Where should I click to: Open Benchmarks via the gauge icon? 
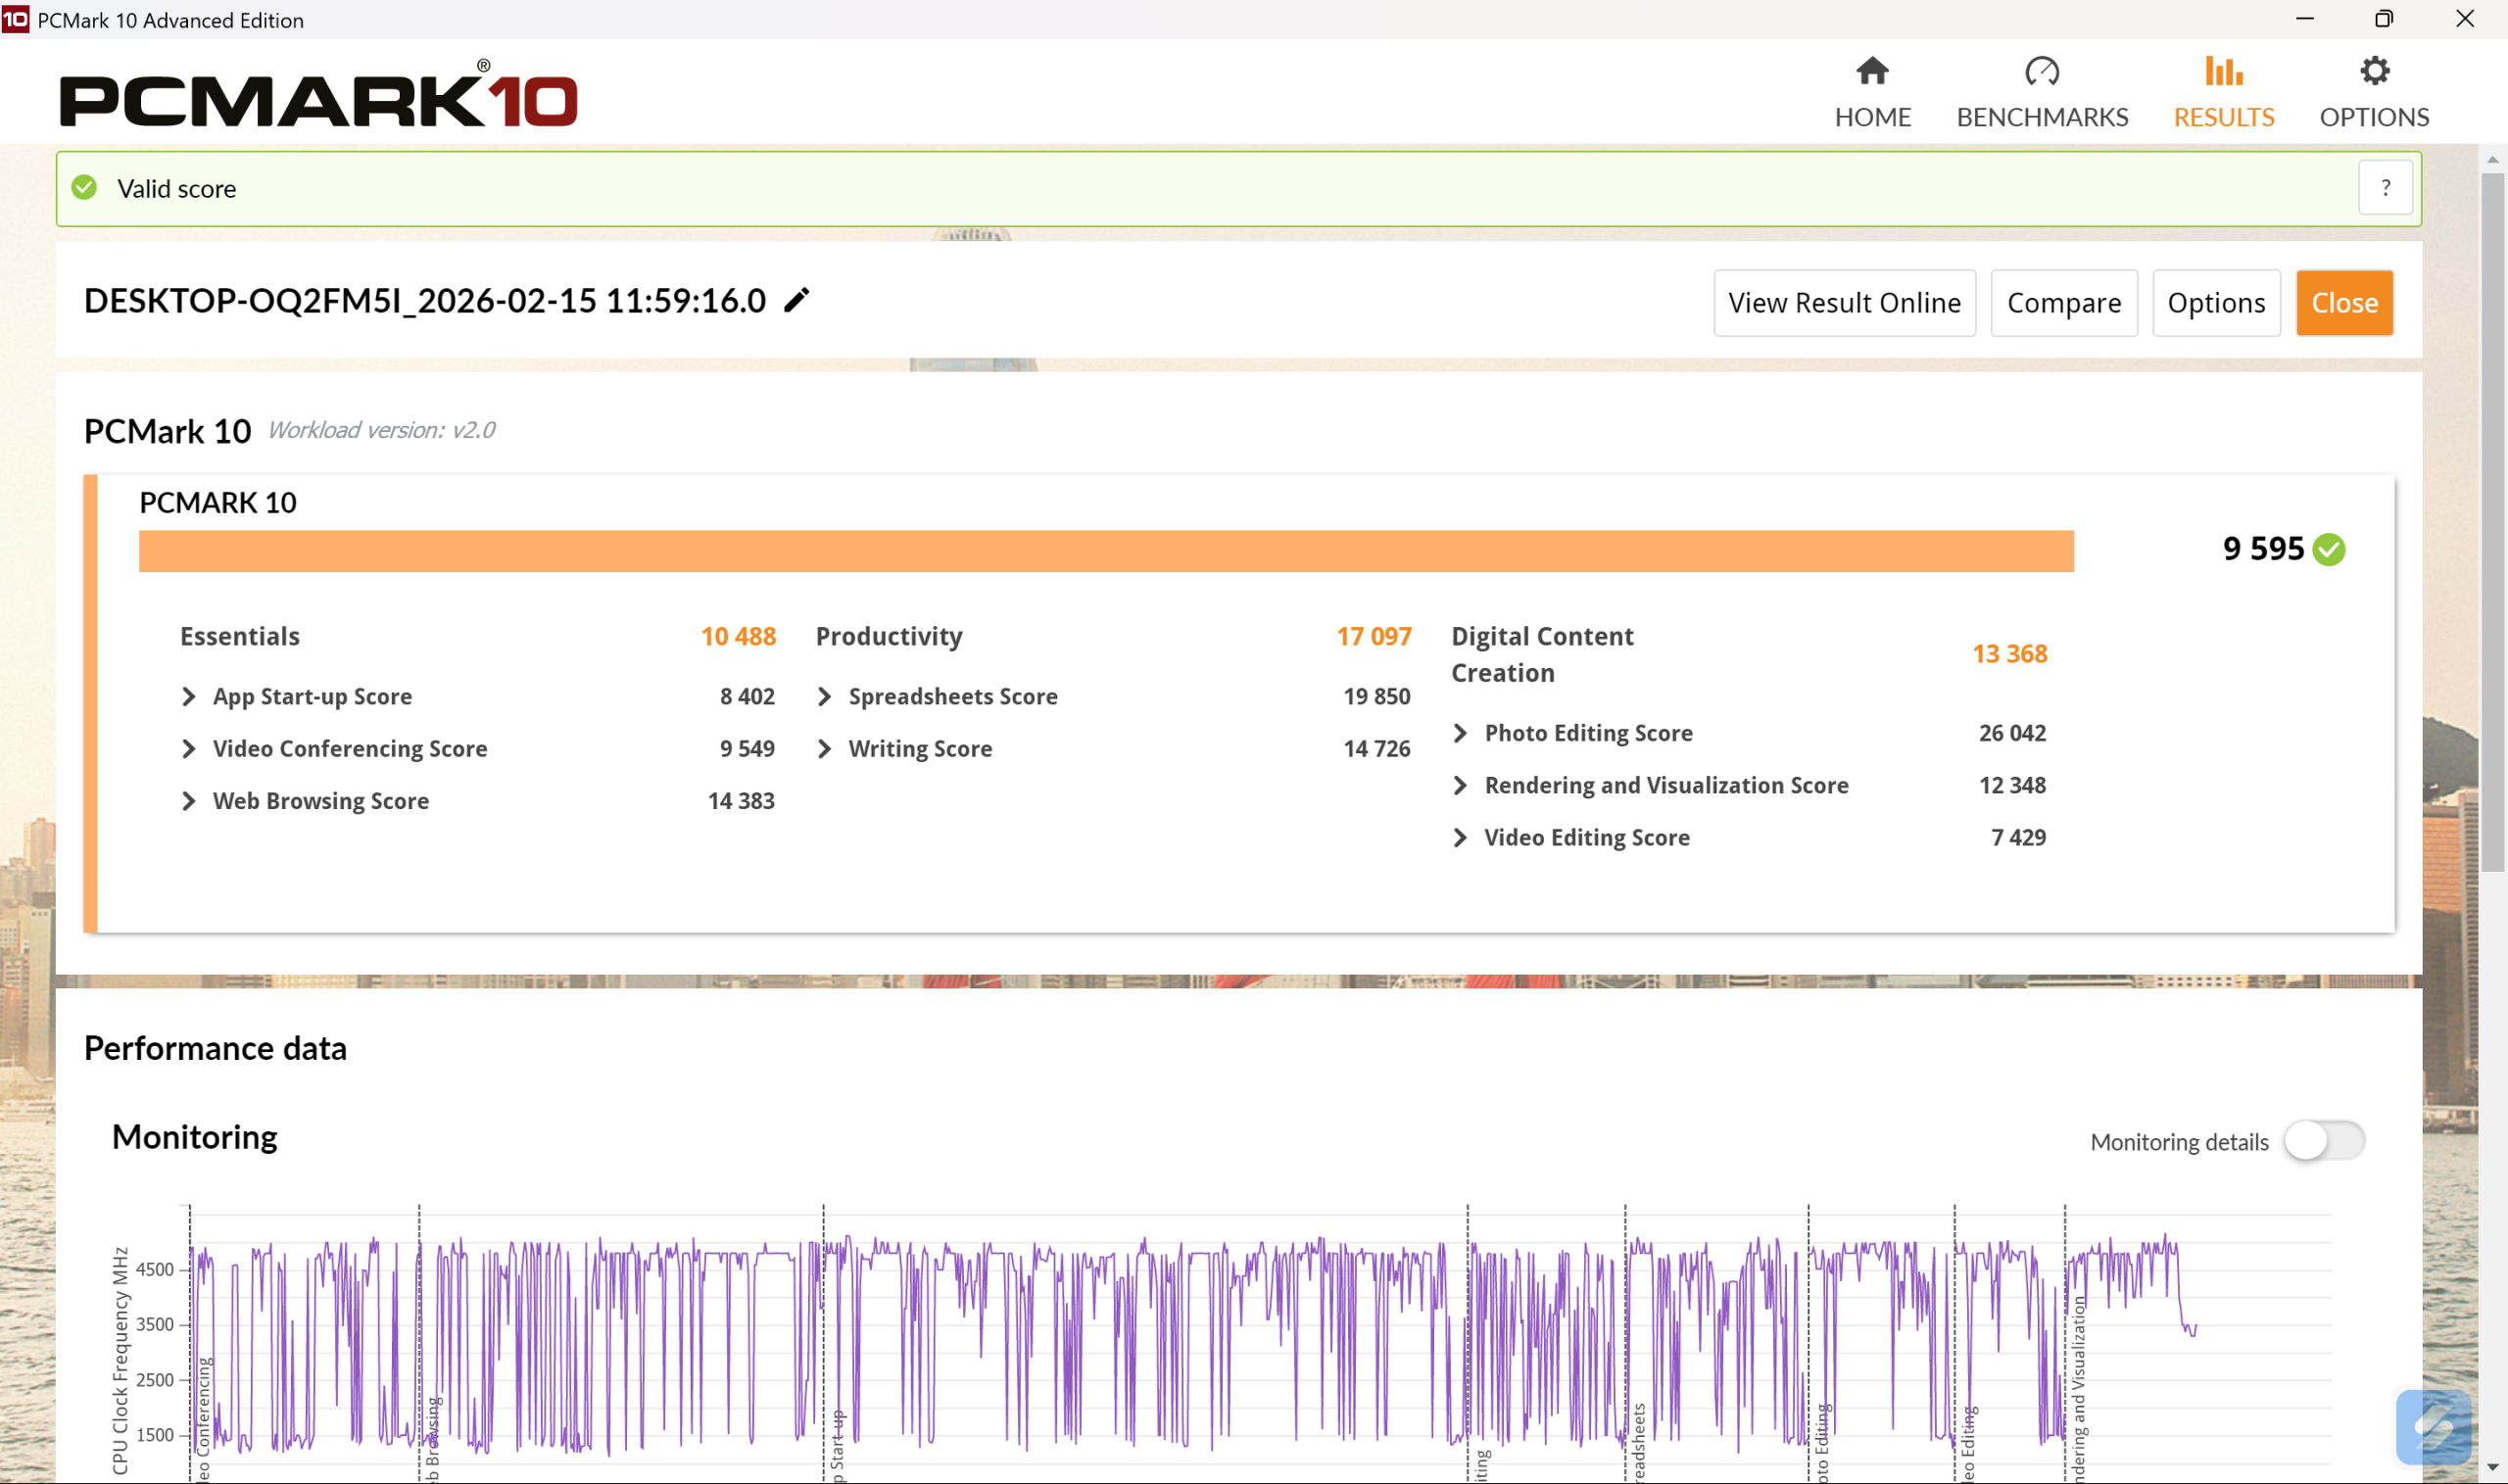pyautogui.click(x=2041, y=72)
